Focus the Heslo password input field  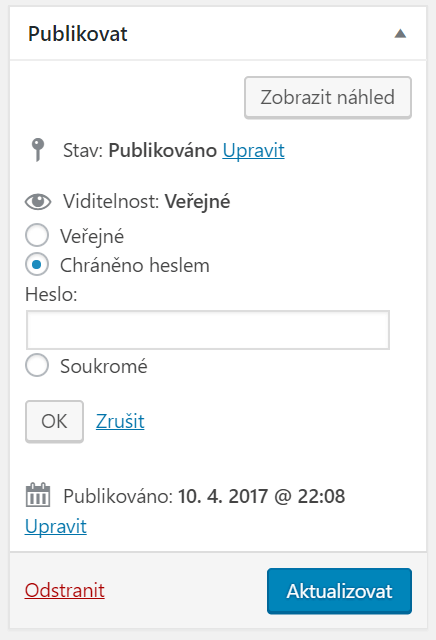tap(208, 330)
